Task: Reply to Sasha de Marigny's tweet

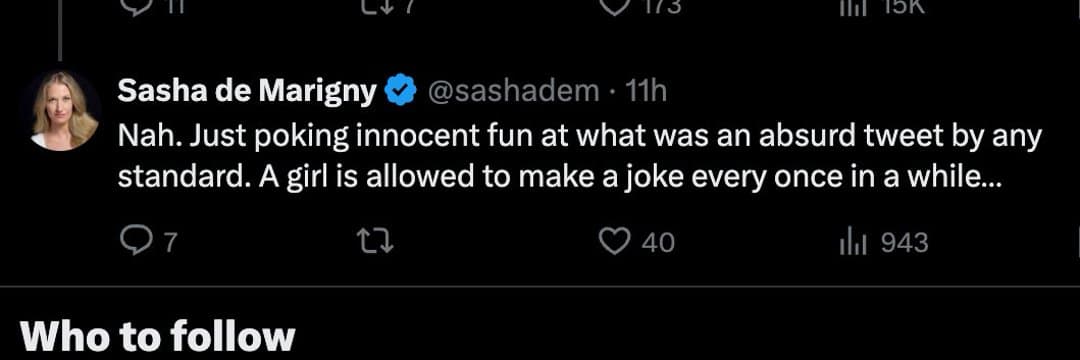Action: coord(132,242)
